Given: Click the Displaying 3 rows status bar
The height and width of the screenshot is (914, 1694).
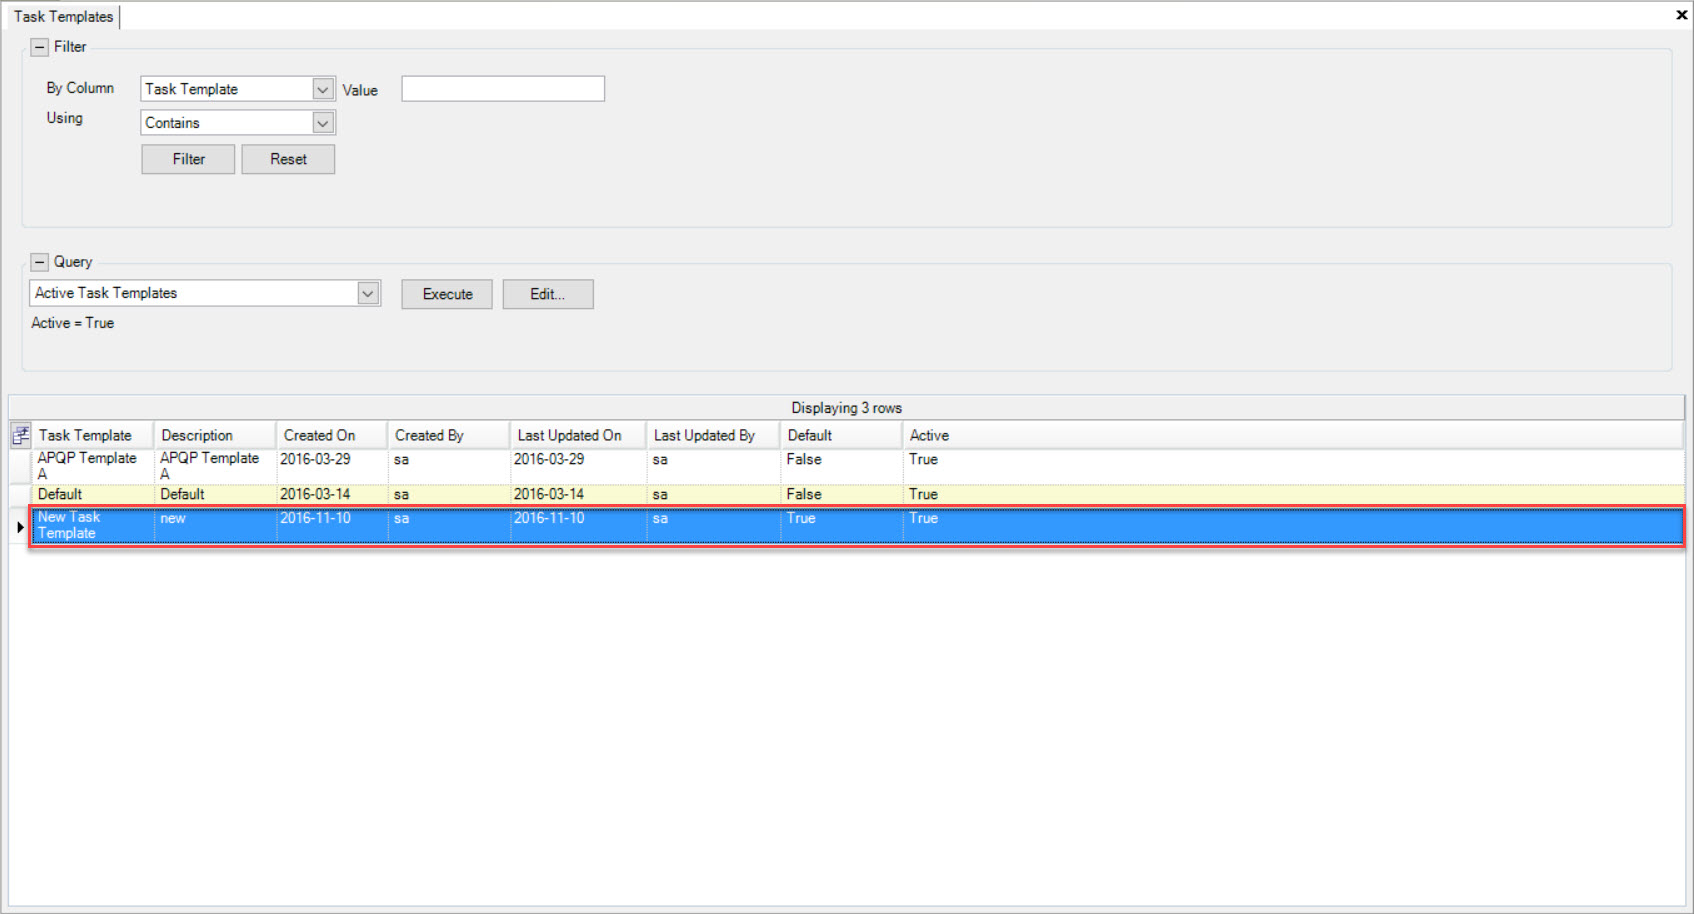Looking at the screenshot, I should tap(846, 408).
